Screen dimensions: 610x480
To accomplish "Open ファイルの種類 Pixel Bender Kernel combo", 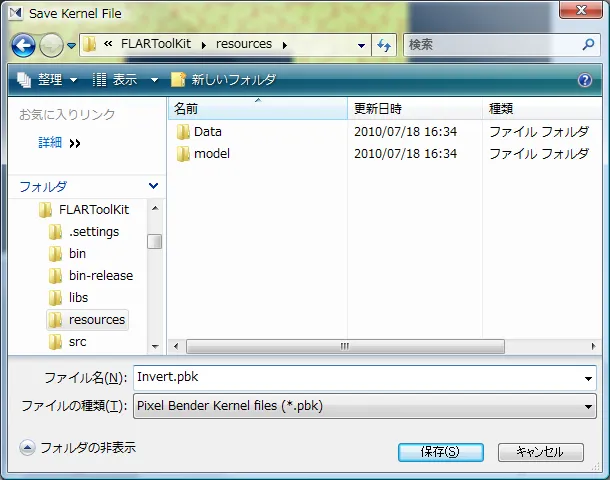I will tap(365, 406).
